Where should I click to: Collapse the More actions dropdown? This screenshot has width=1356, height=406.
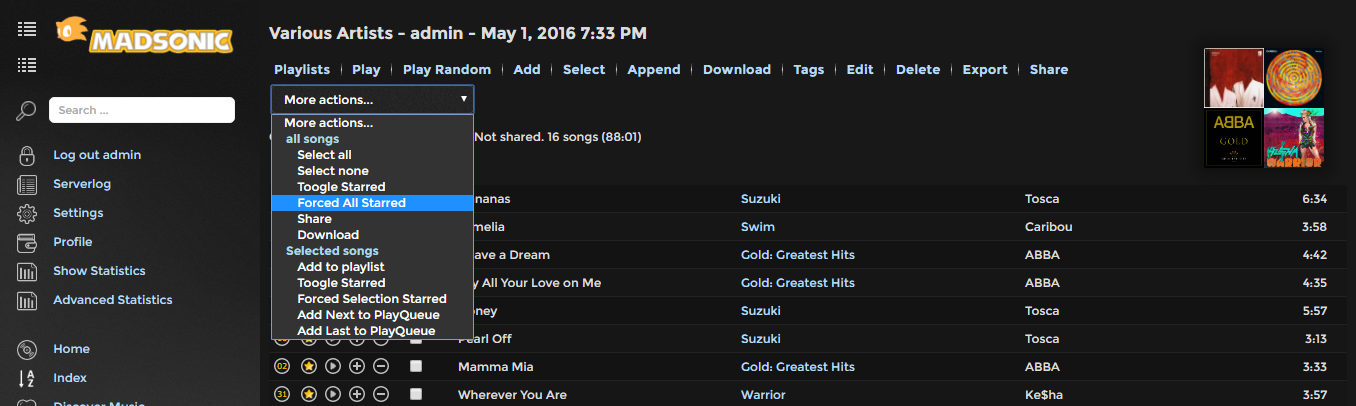(x=372, y=100)
